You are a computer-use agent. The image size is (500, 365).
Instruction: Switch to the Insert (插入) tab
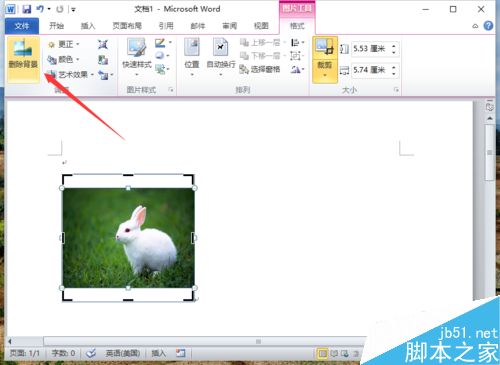pyautogui.click(x=88, y=26)
